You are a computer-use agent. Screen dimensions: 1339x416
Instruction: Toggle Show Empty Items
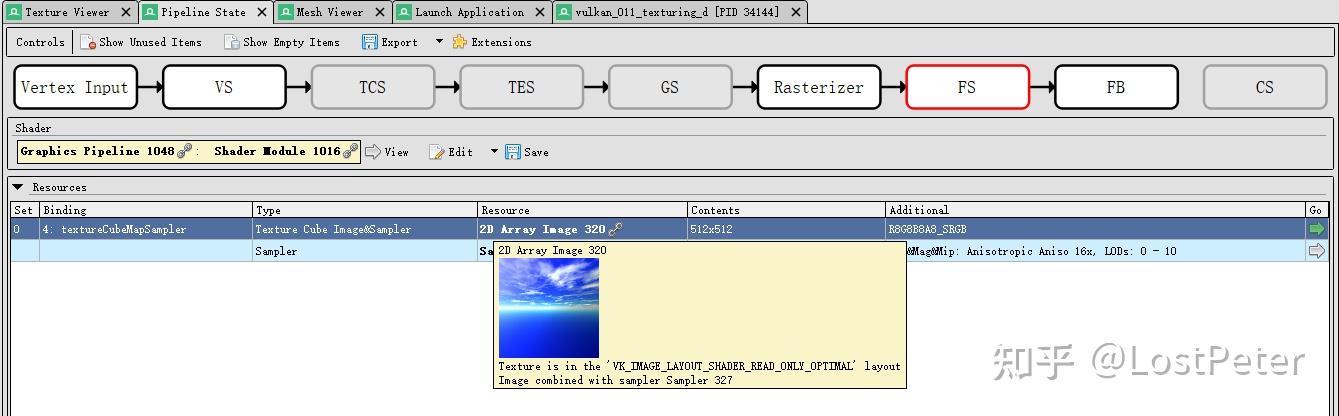click(282, 42)
